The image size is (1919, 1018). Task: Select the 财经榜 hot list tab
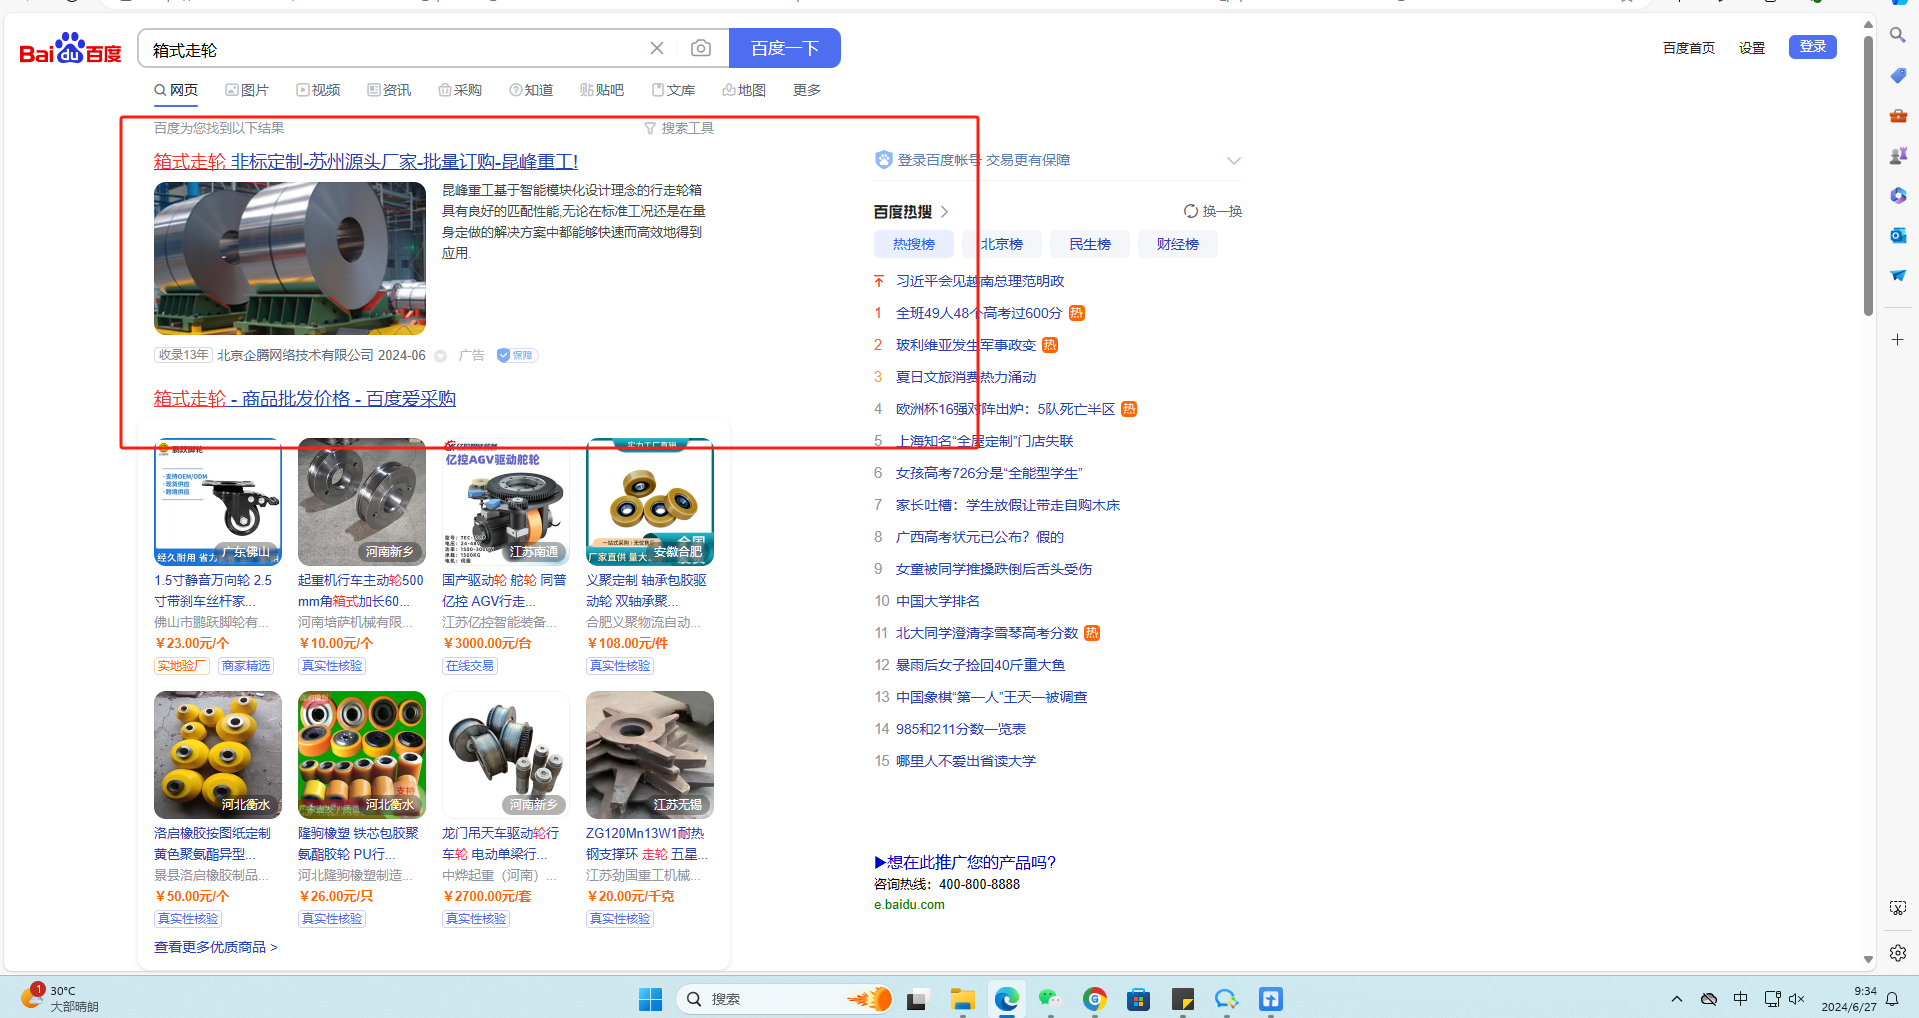tap(1178, 244)
